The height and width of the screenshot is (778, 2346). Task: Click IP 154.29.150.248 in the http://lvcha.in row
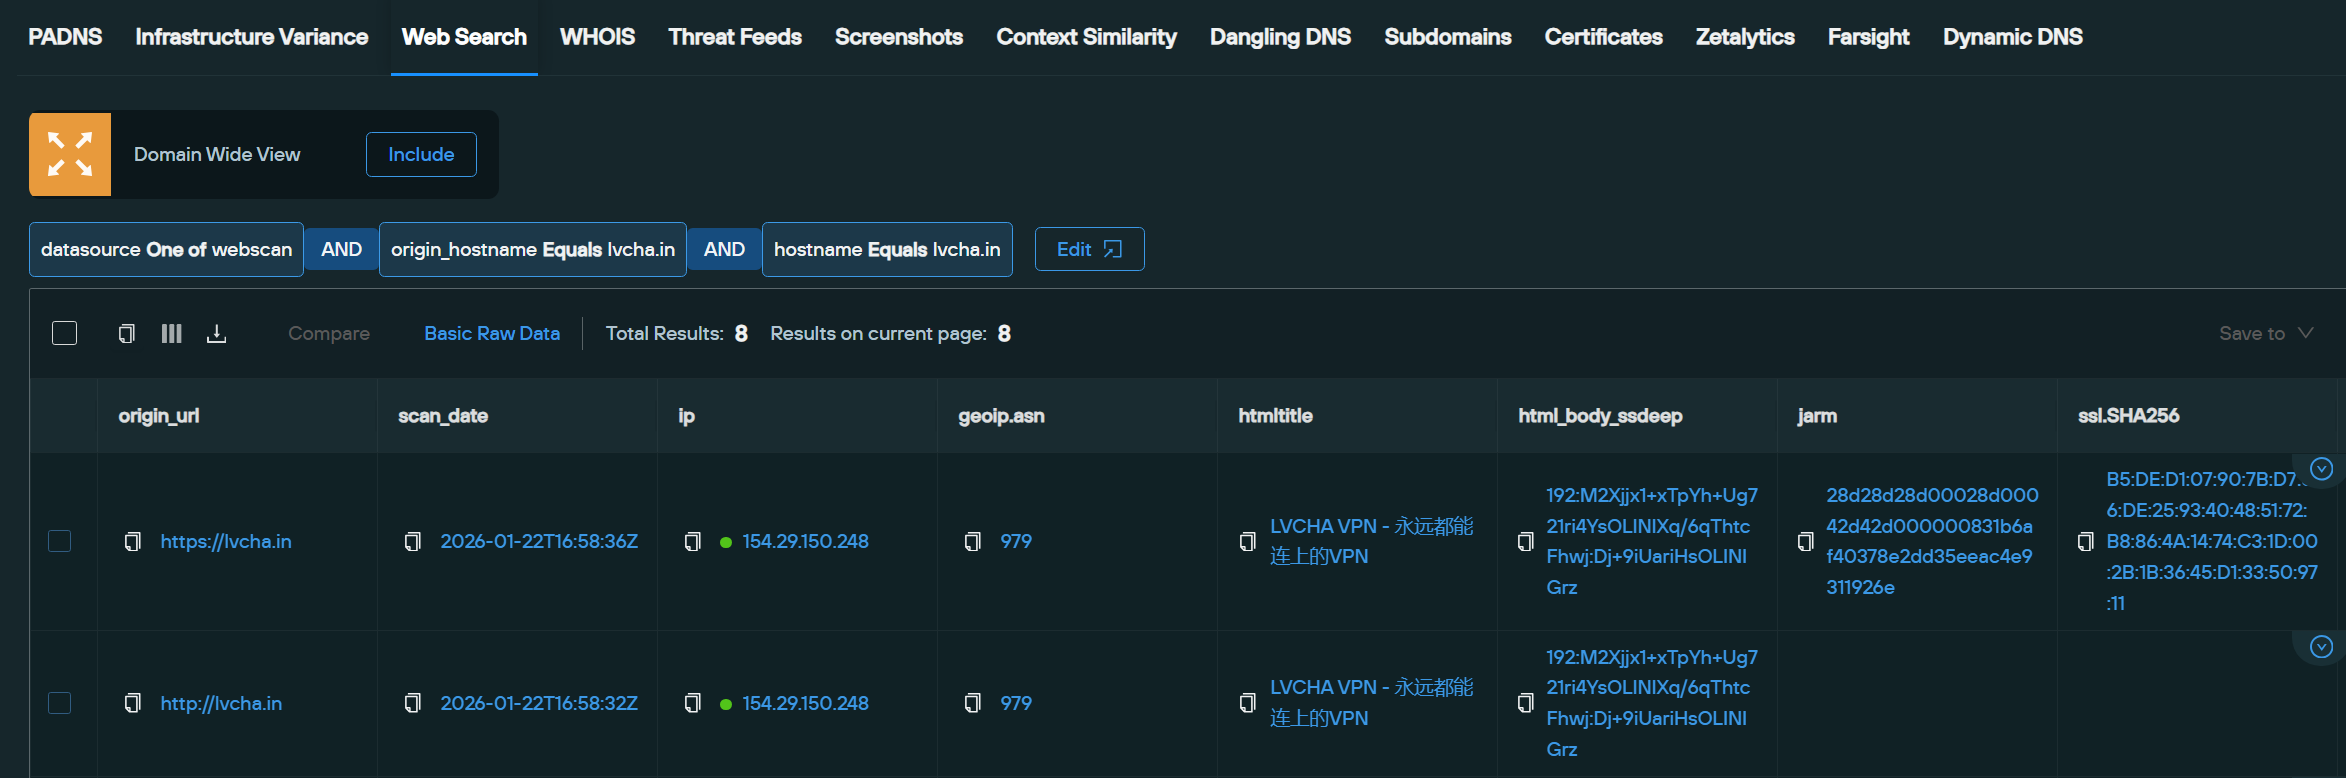pos(805,703)
